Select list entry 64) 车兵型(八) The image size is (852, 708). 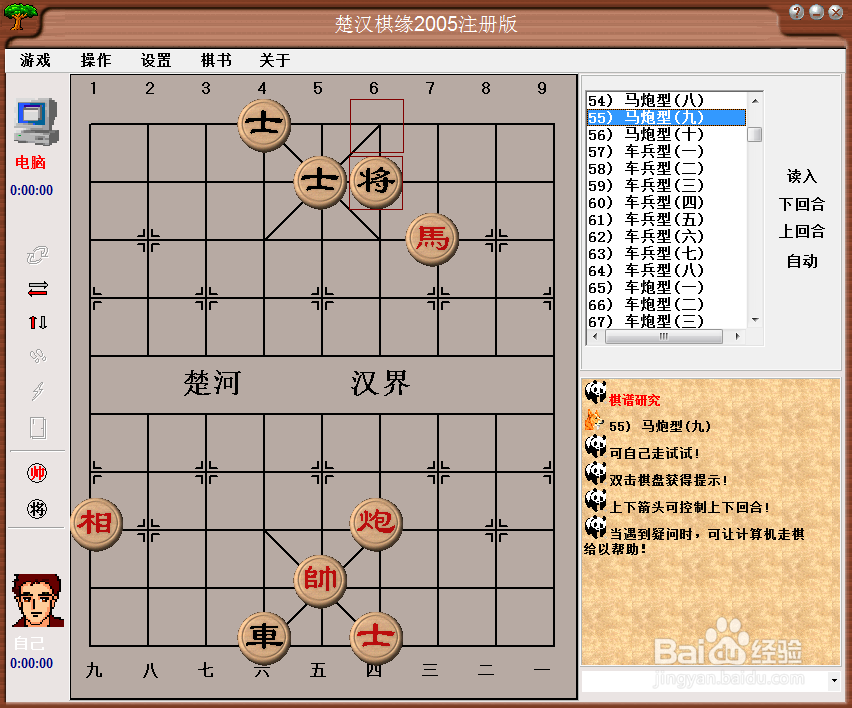666,271
